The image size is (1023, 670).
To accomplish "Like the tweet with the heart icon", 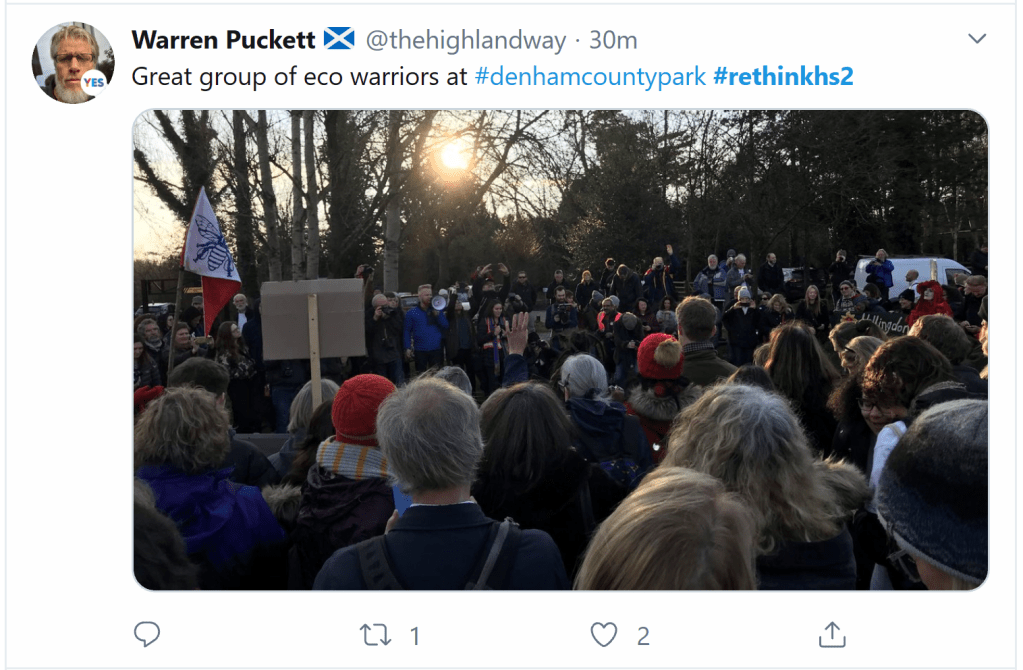I will pyautogui.click(x=603, y=635).
